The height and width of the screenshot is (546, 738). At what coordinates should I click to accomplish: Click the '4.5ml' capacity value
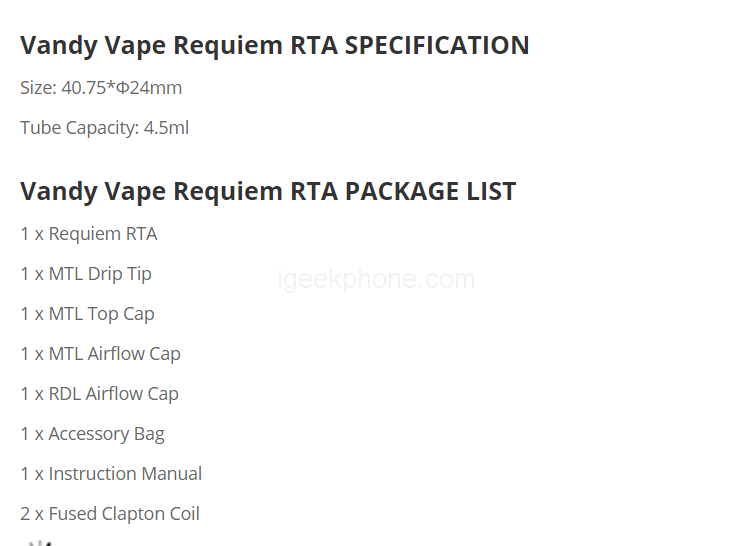(164, 128)
